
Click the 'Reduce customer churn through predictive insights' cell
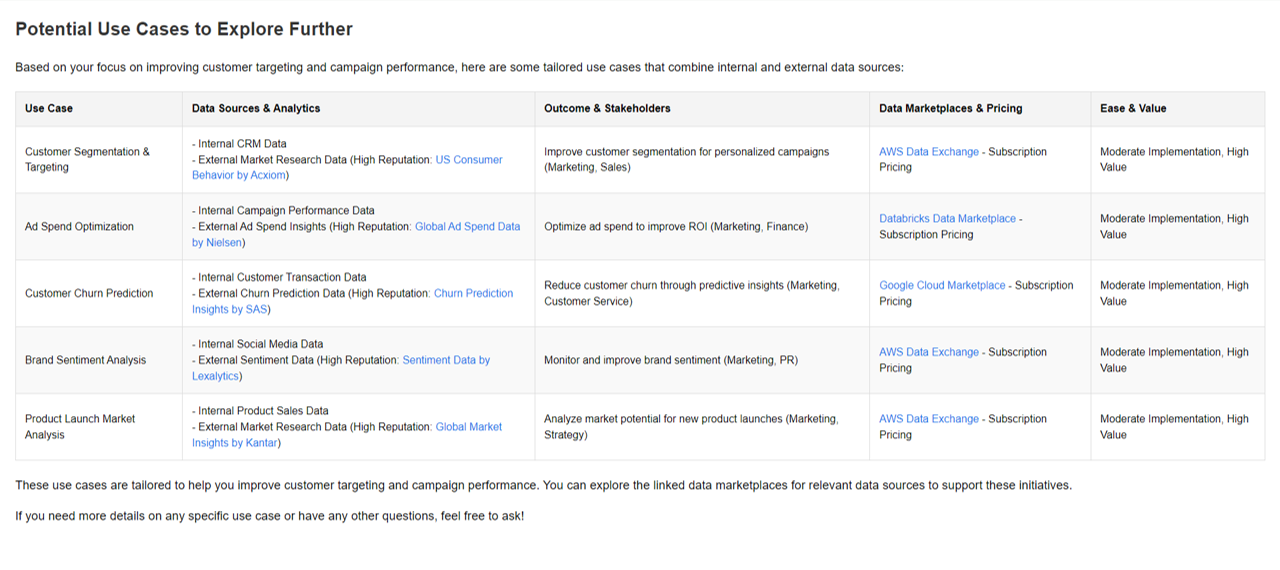(702, 293)
